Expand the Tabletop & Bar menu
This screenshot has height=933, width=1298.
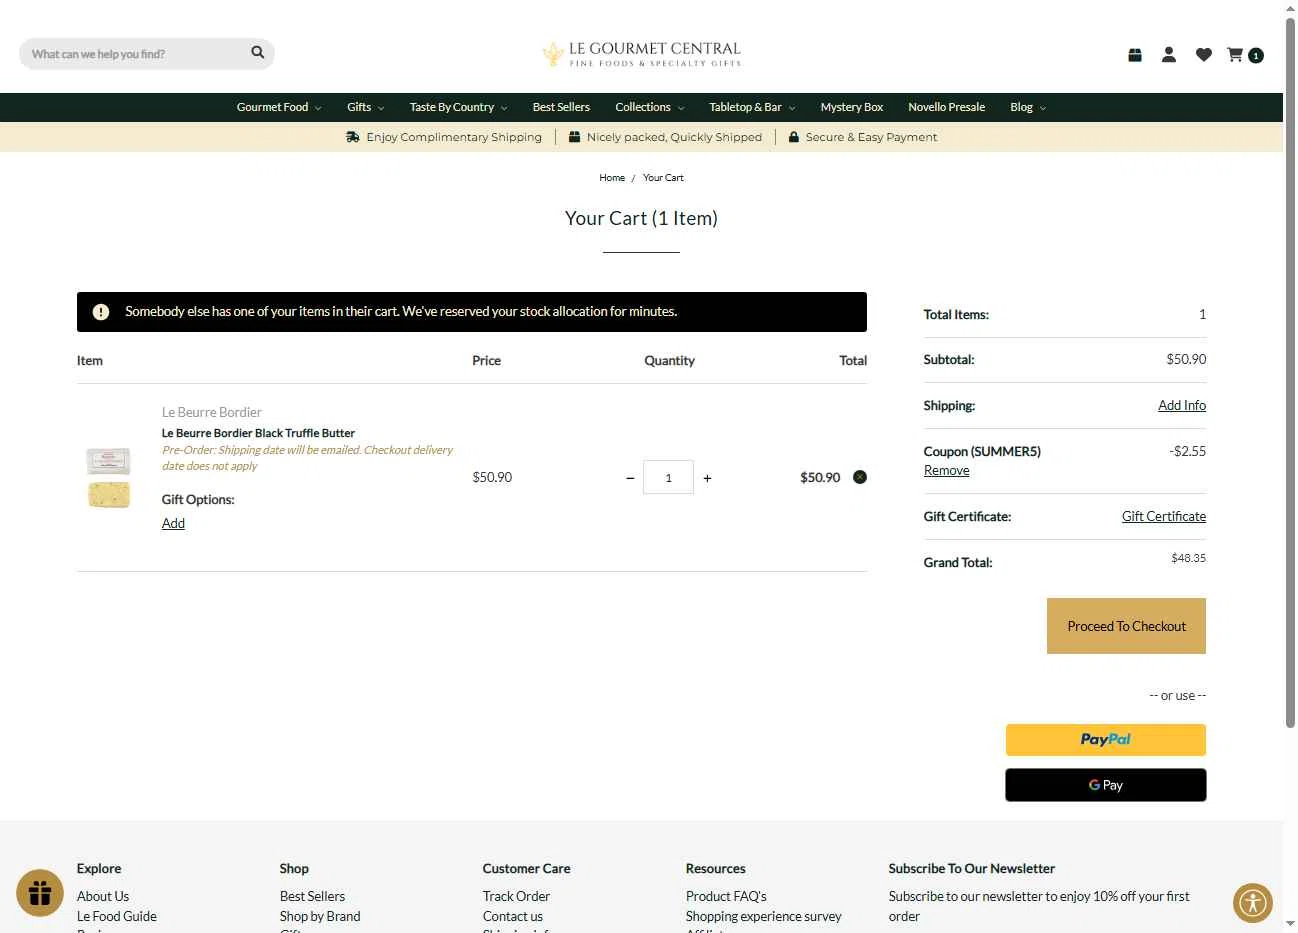tap(752, 107)
